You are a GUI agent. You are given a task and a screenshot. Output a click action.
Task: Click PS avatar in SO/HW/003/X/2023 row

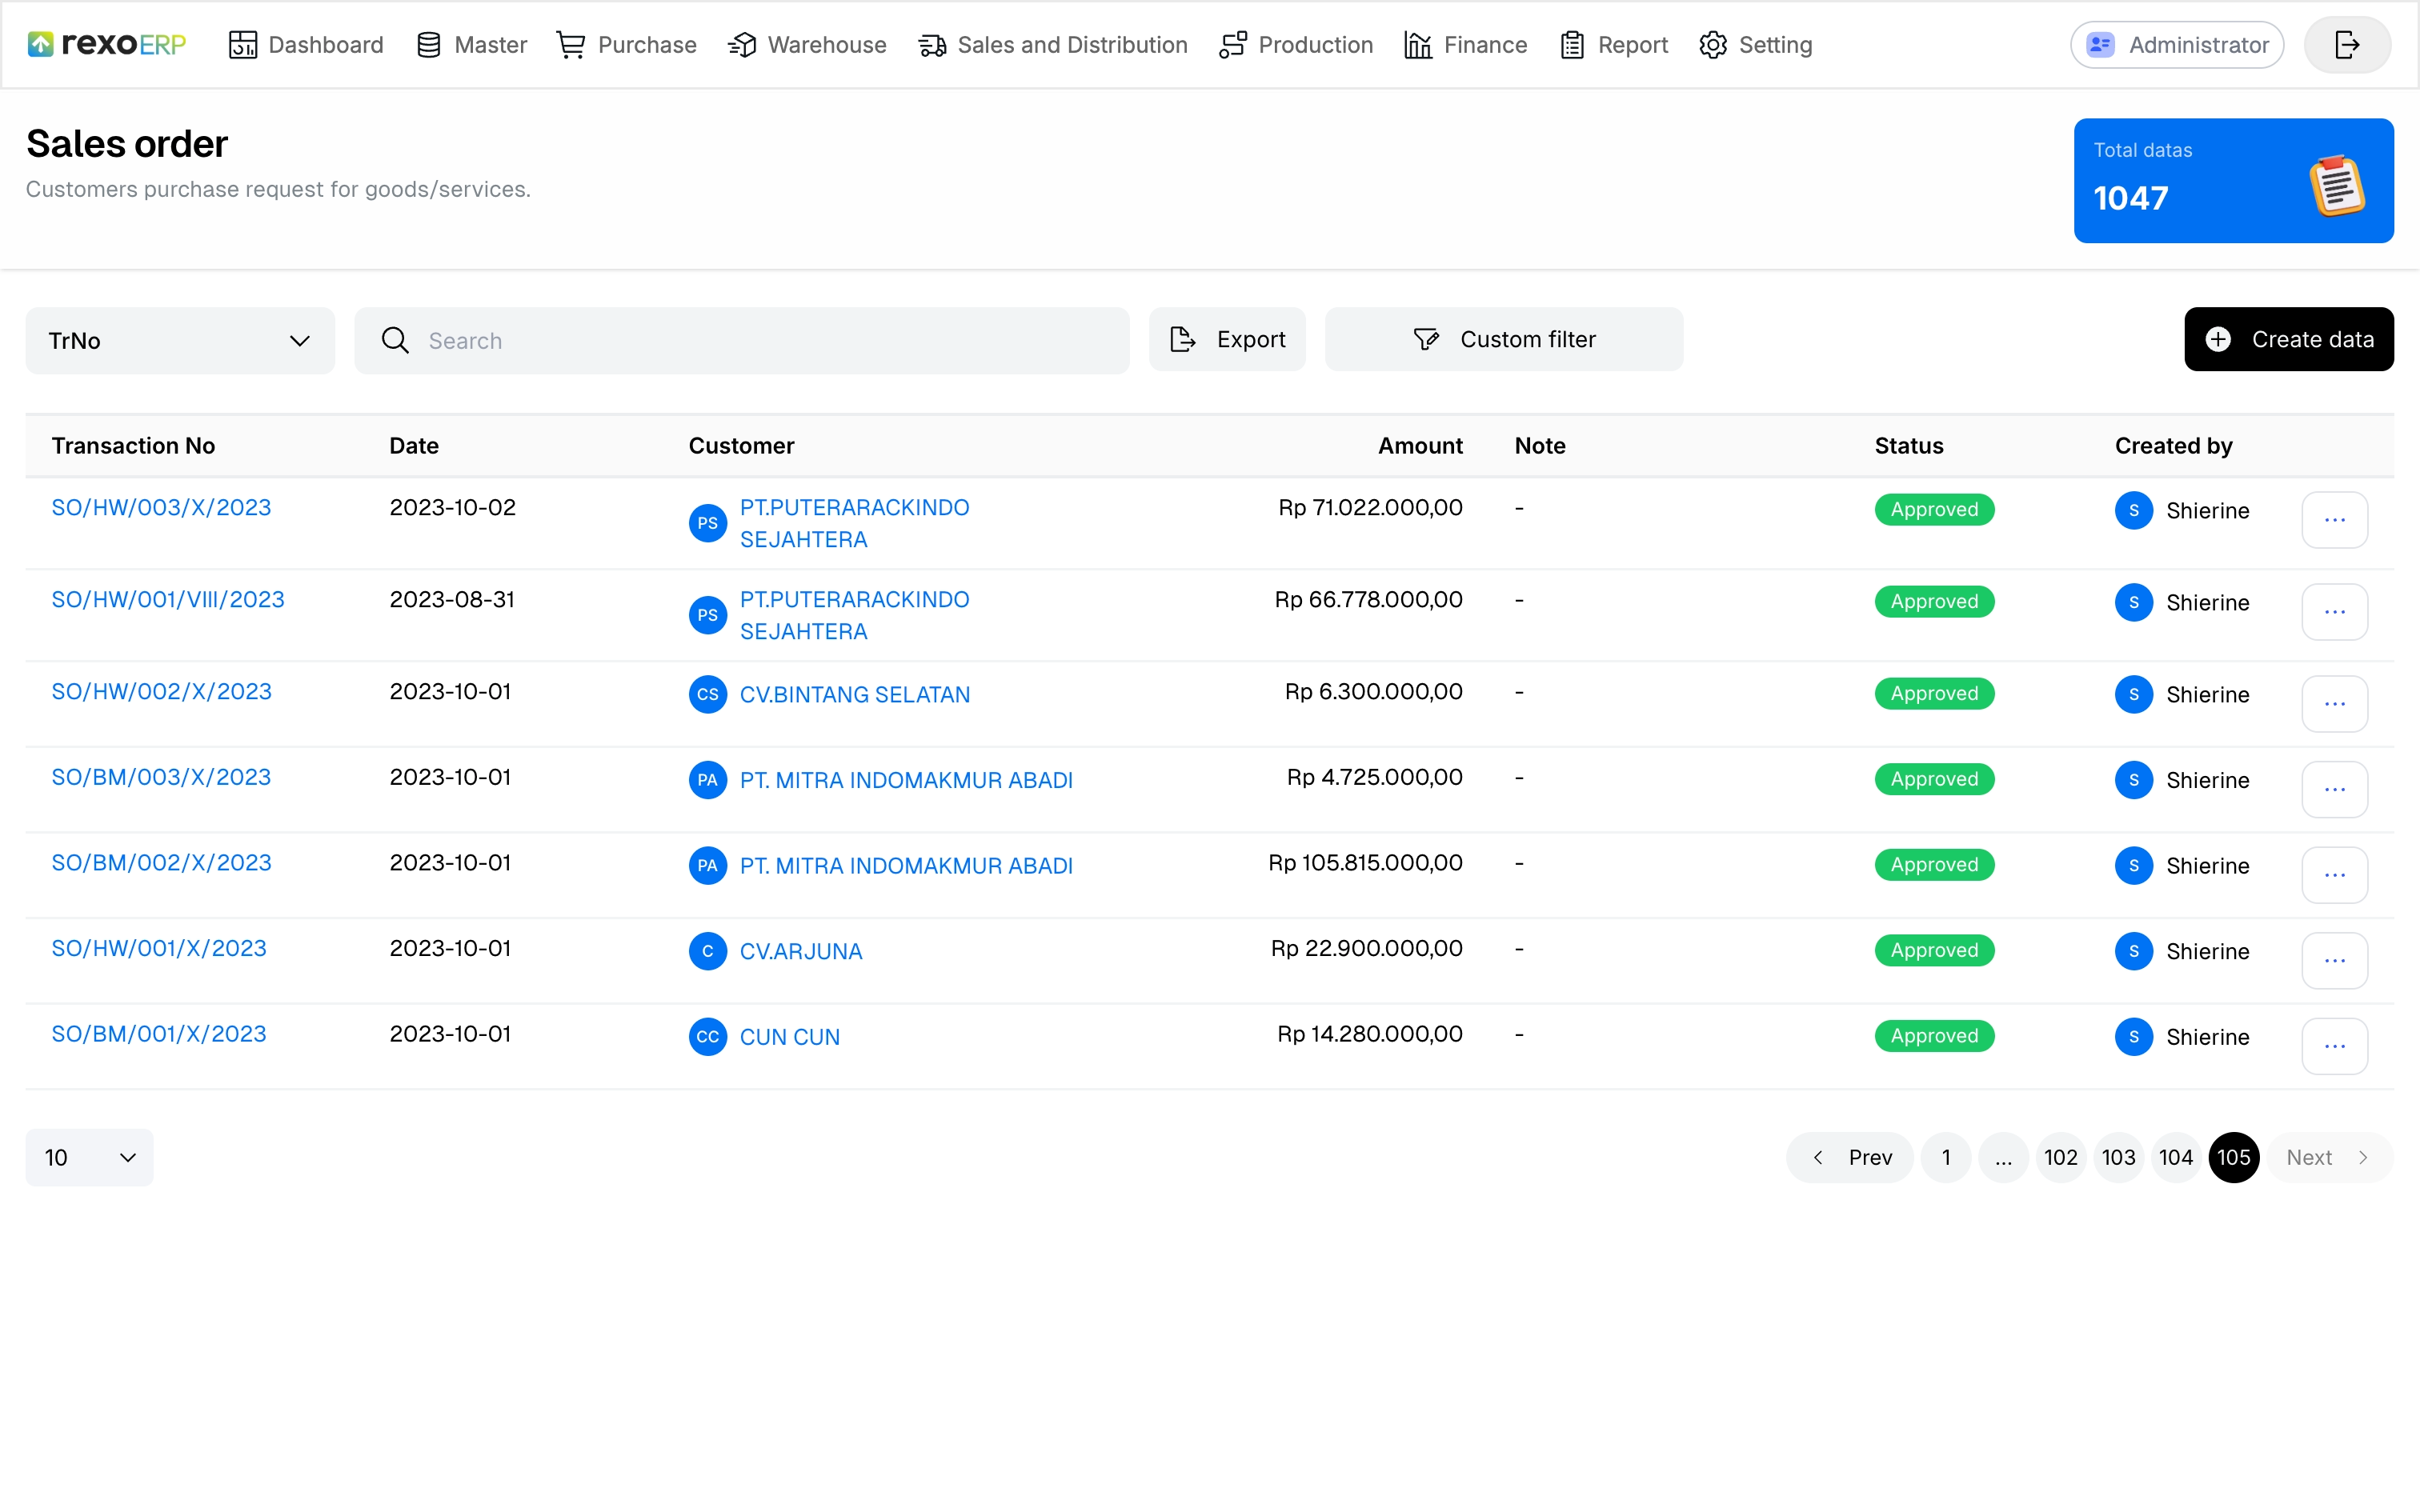(708, 523)
